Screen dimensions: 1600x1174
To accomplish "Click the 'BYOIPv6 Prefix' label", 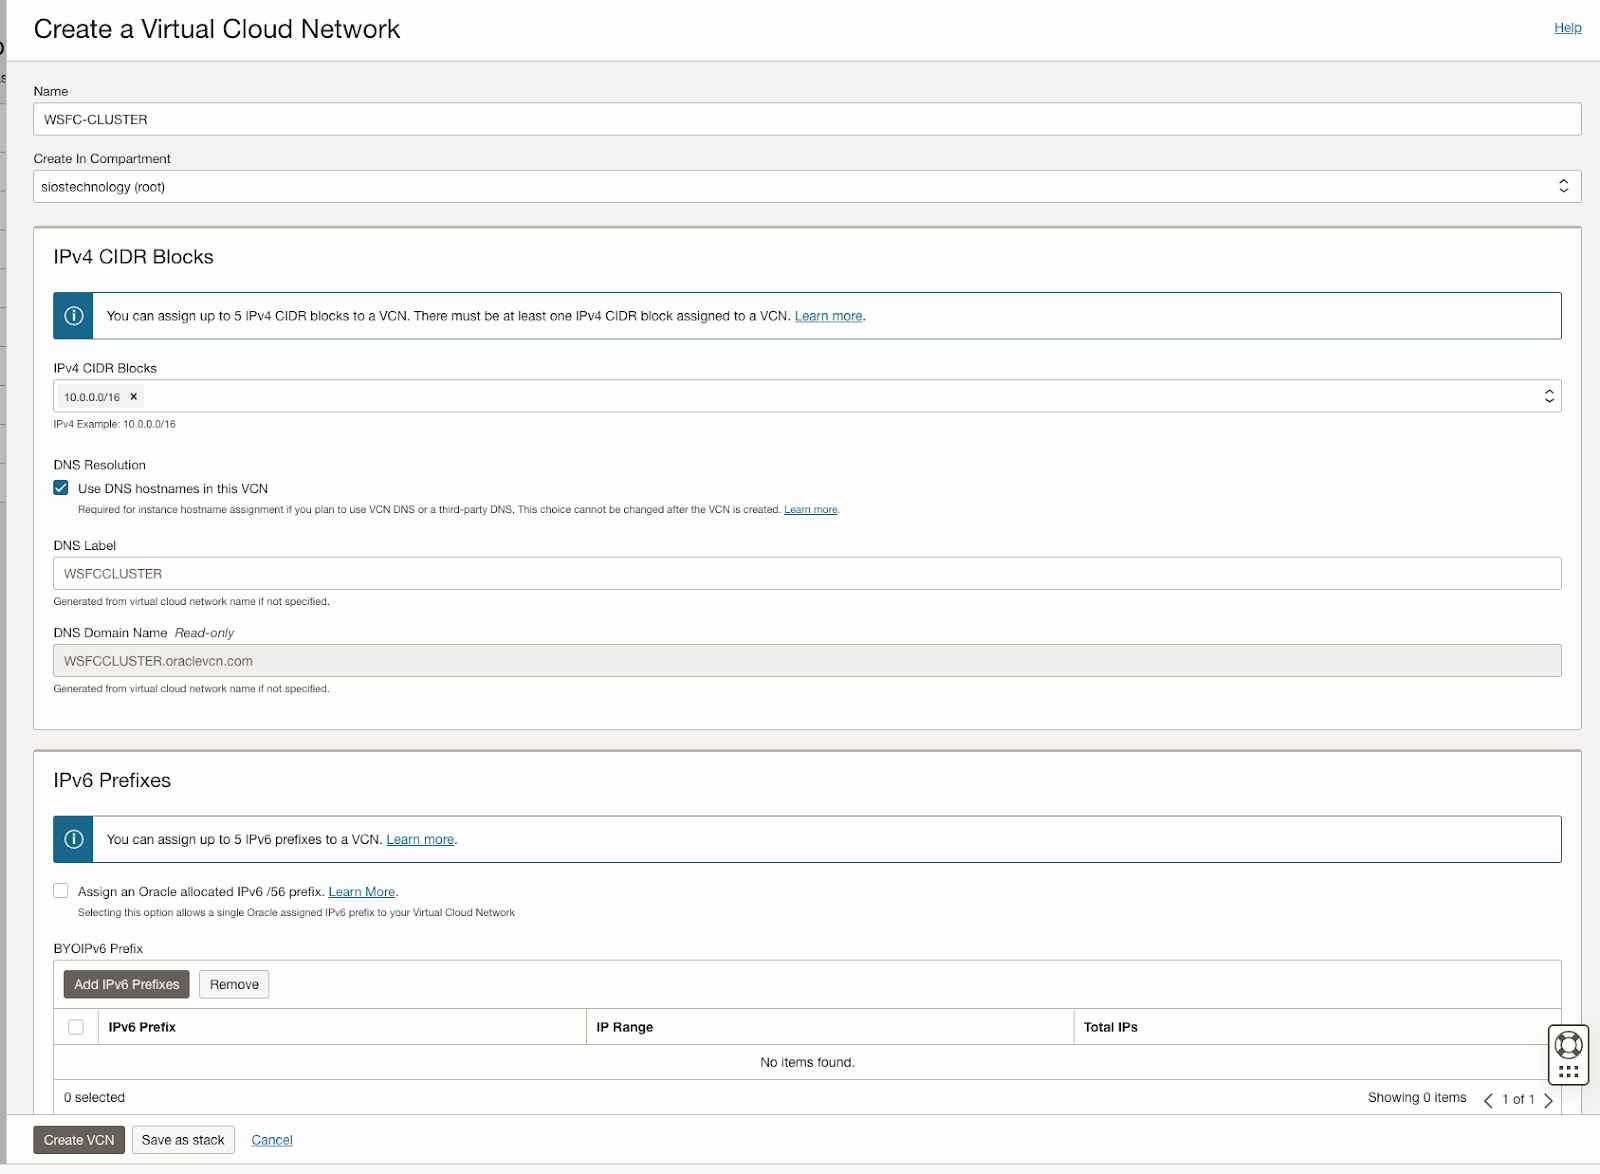I will tap(98, 948).
